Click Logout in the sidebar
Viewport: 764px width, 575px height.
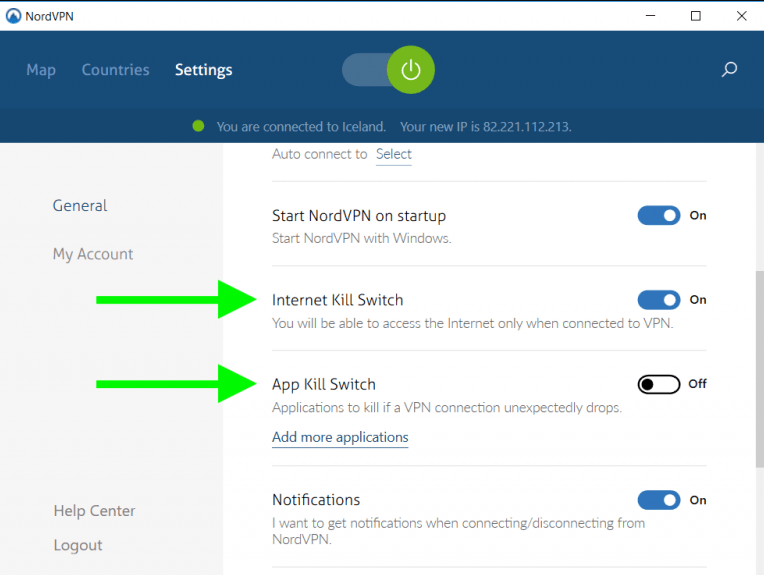[x=78, y=545]
